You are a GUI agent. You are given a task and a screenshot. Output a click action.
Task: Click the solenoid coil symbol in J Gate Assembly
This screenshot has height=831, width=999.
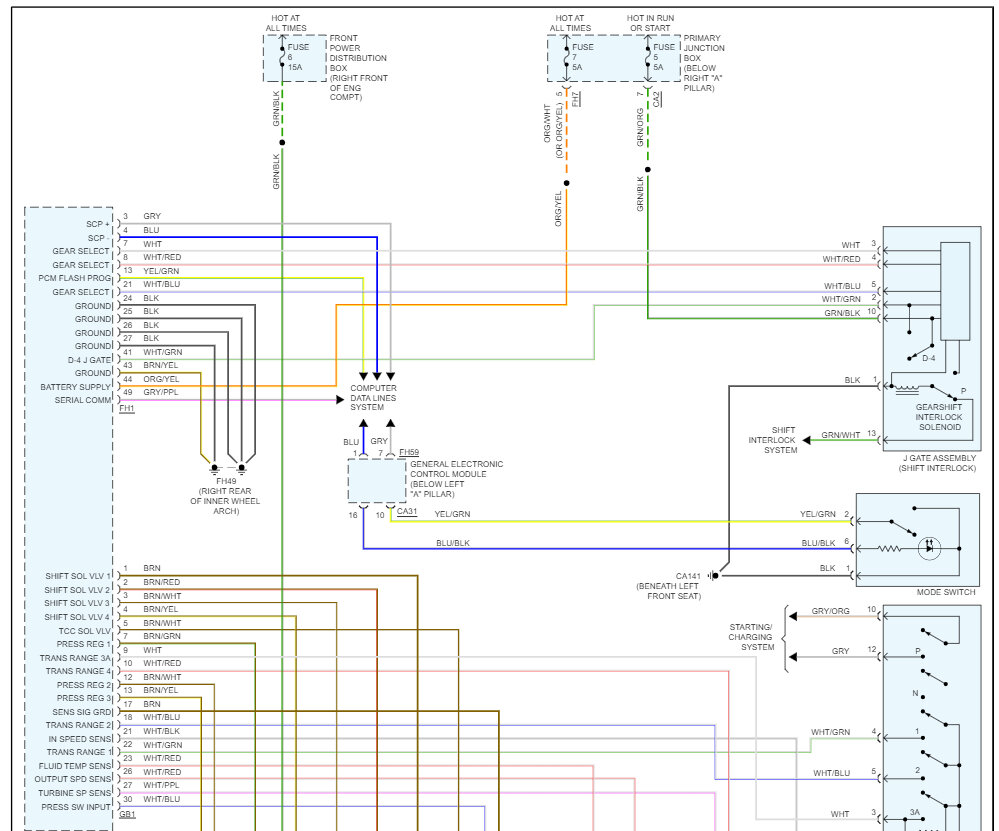coord(905,387)
